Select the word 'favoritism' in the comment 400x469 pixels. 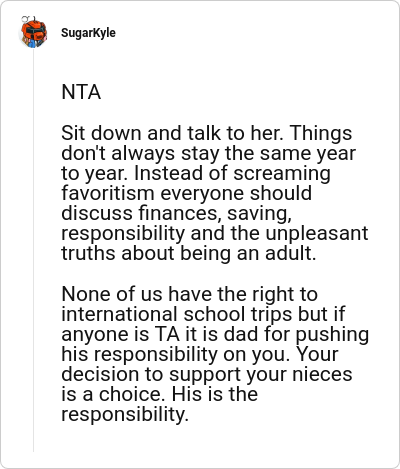coord(108,193)
